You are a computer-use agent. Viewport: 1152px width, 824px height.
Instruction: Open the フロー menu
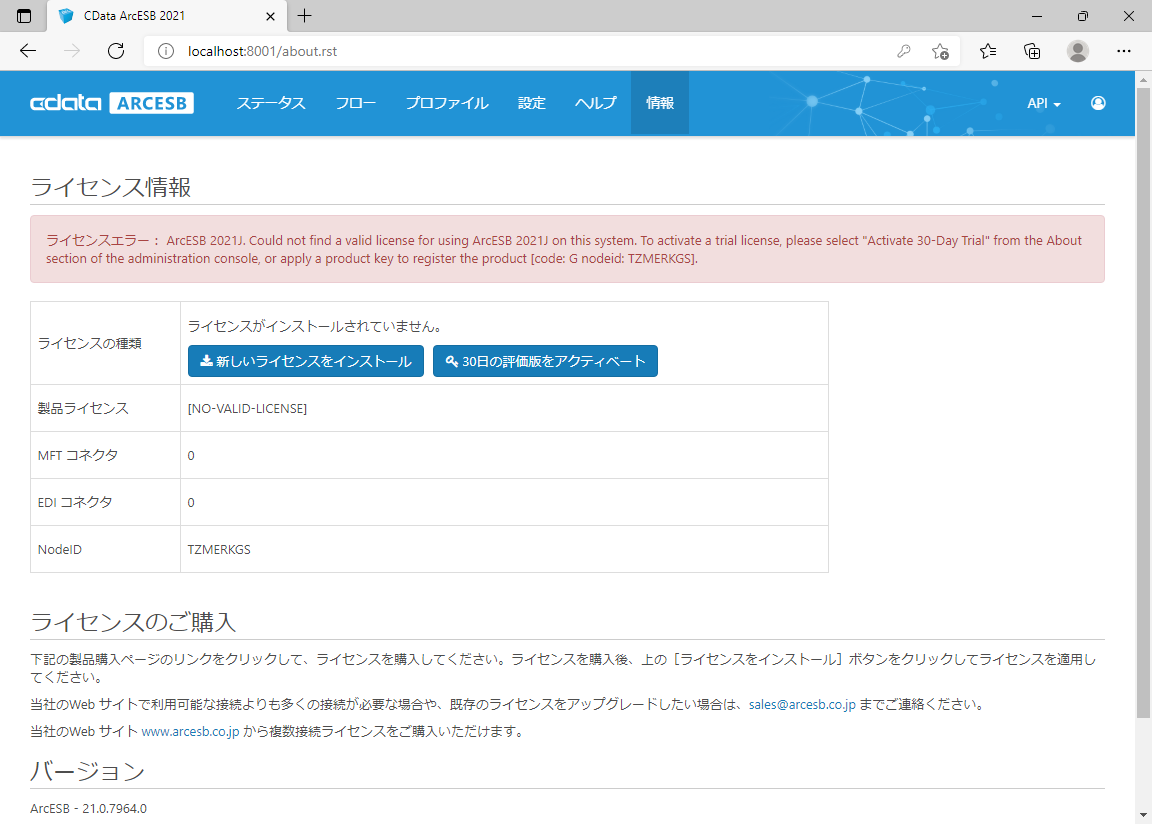[356, 103]
